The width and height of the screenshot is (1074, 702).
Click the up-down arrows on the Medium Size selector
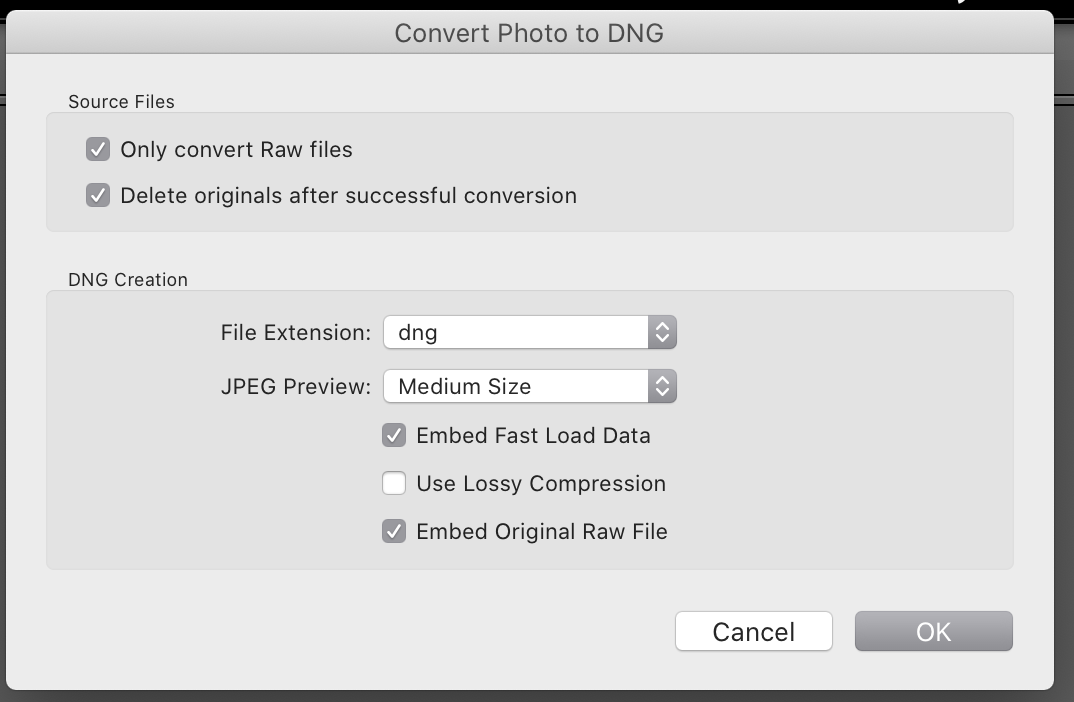pyautogui.click(x=662, y=387)
